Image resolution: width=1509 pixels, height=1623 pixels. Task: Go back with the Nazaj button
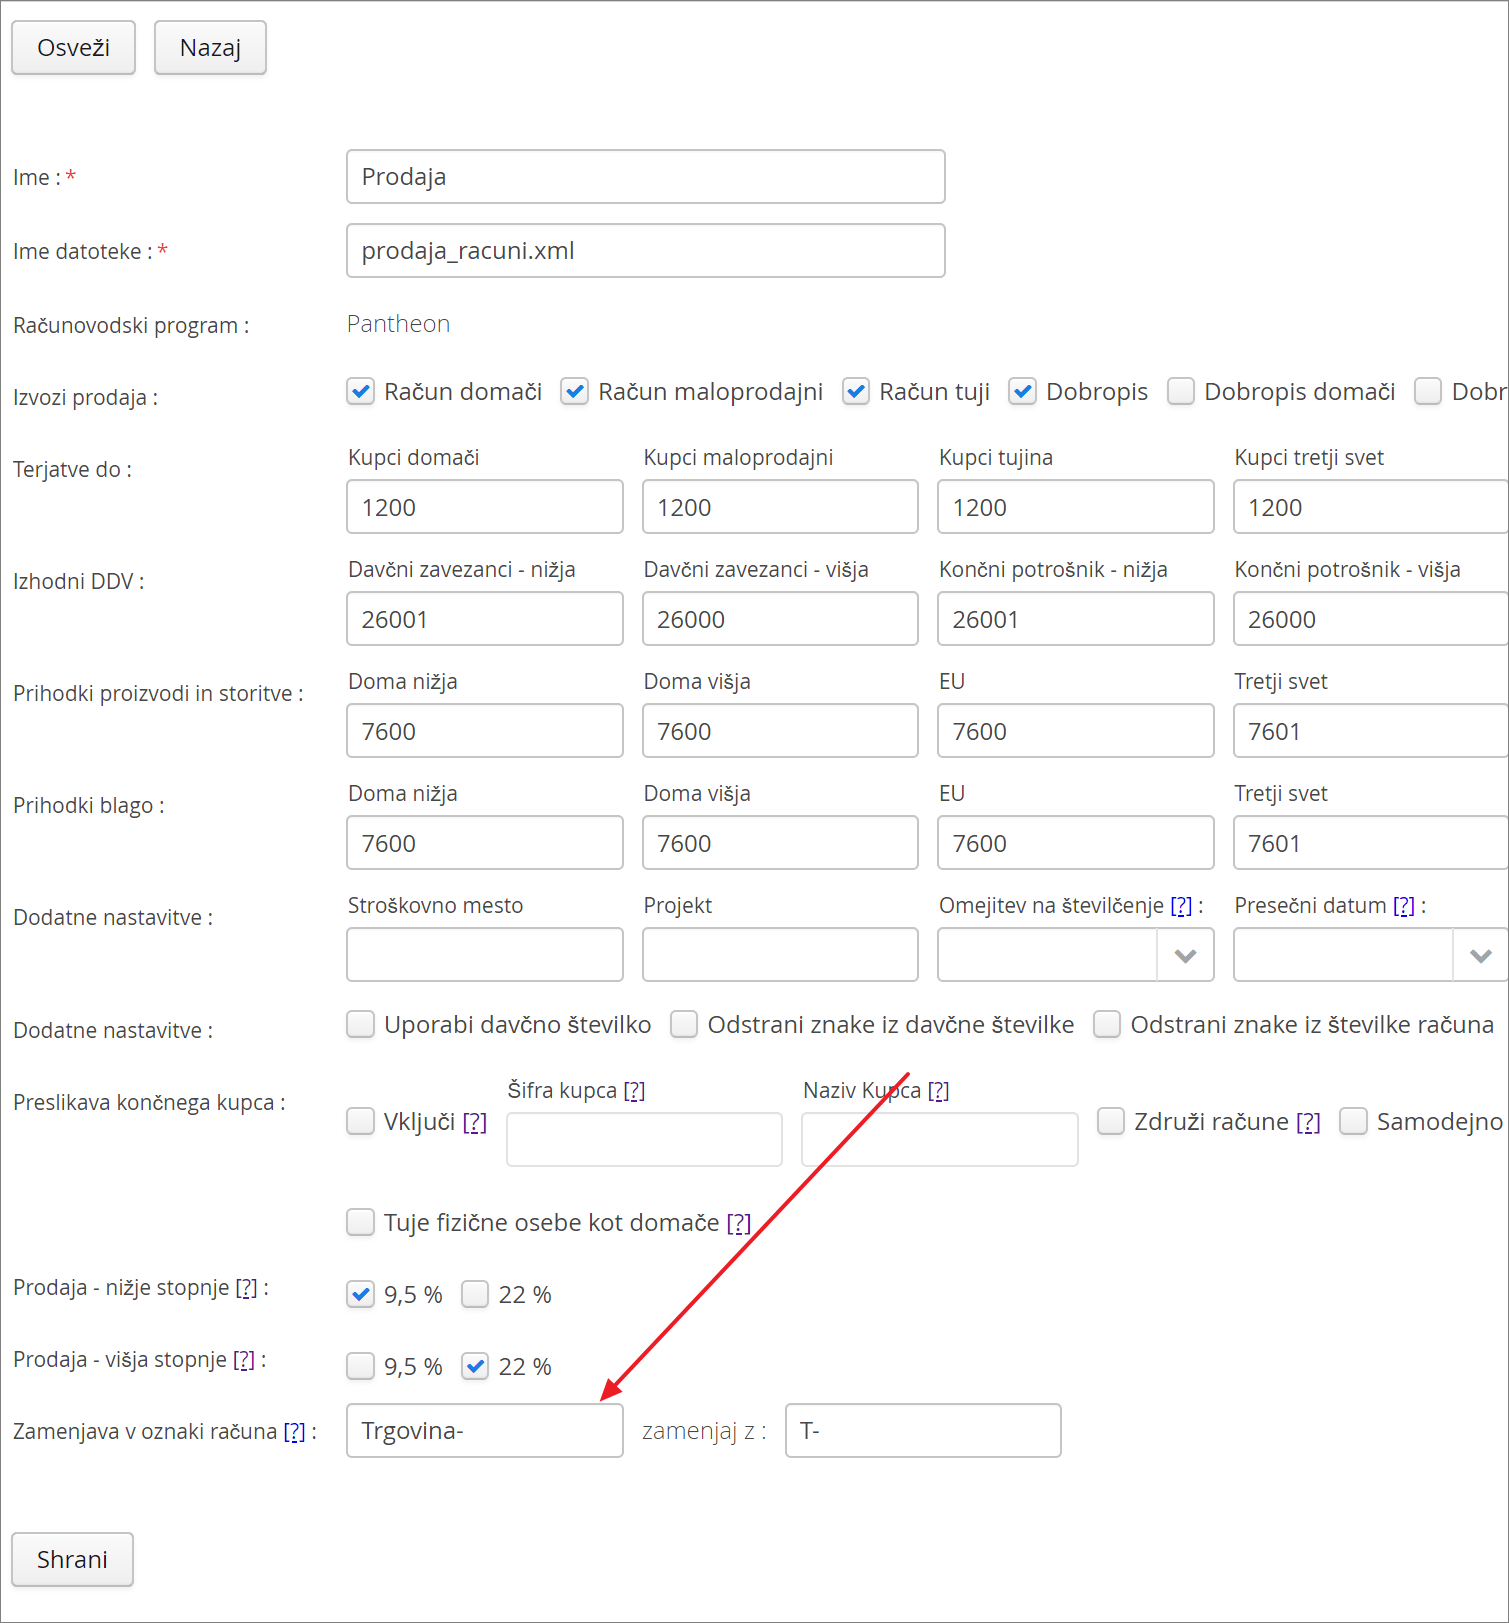(210, 48)
